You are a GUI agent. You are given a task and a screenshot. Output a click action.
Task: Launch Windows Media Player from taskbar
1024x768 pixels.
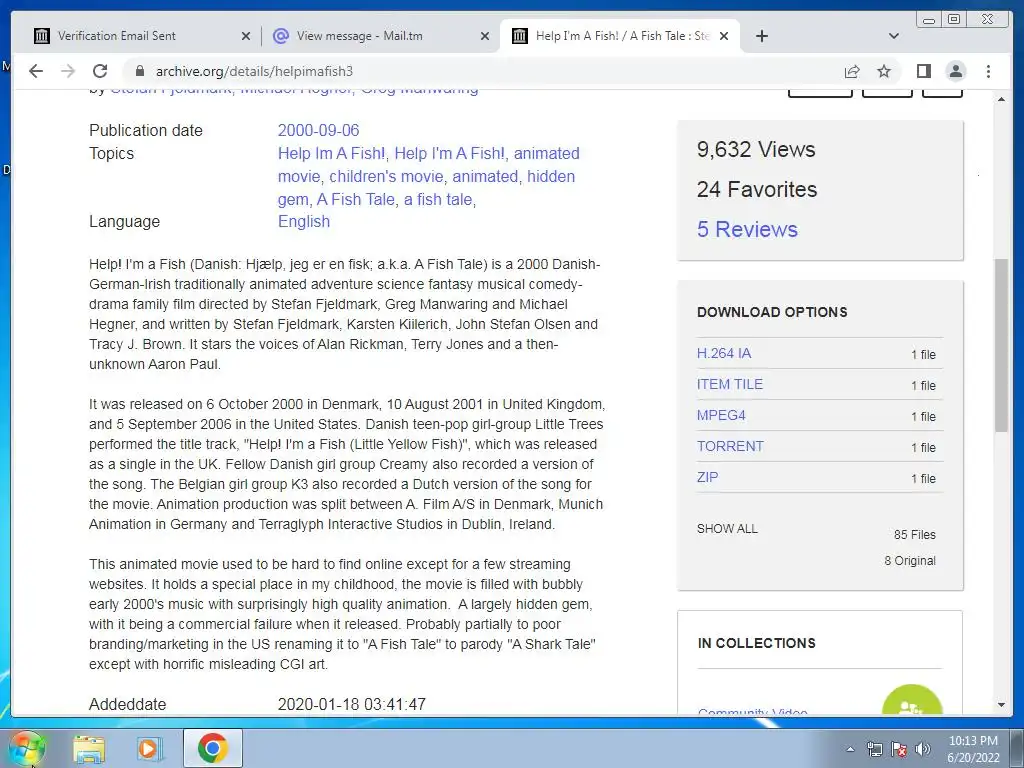pyautogui.click(x=150, y=748)
